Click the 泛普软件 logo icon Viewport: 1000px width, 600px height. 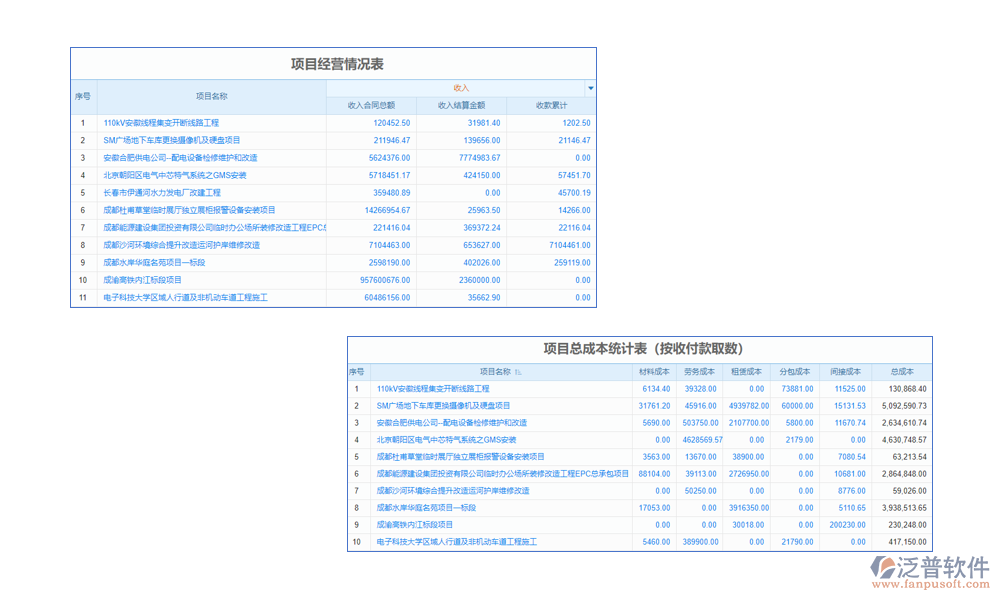tap(885, 567)
